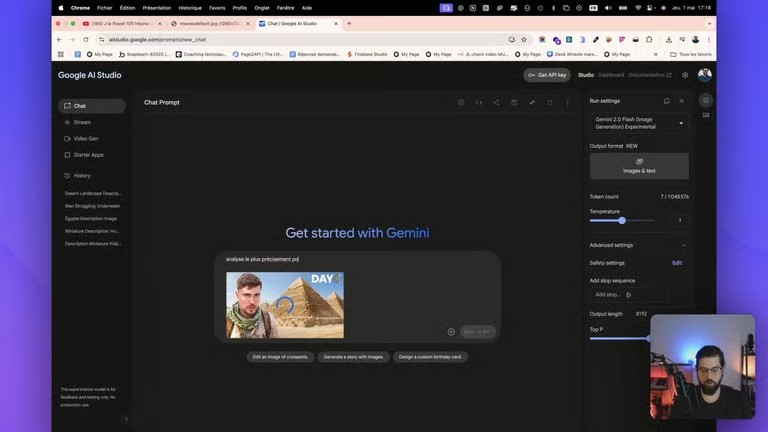Viewport: 768px width, 432px height.
Task: Open the Documentation external link
Action: pos(649,75)
